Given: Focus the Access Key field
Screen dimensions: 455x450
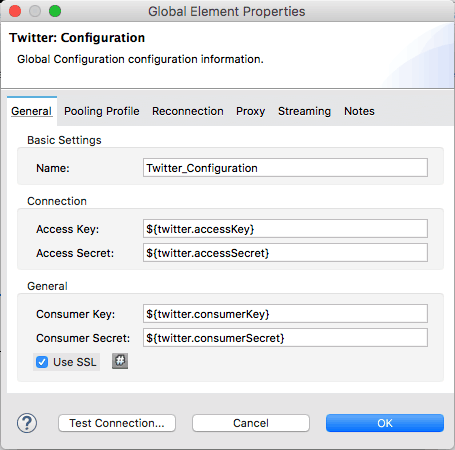Looking at the screenshot, I should coord(285,229).
